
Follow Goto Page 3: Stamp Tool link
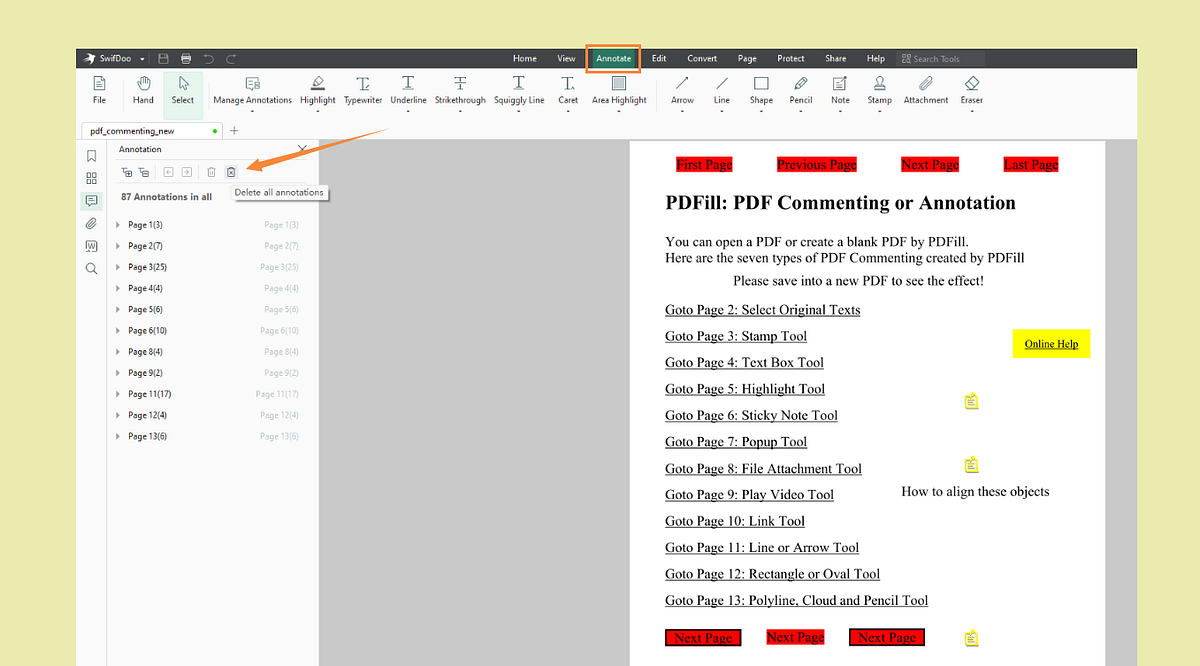click(x=736, y=336)
